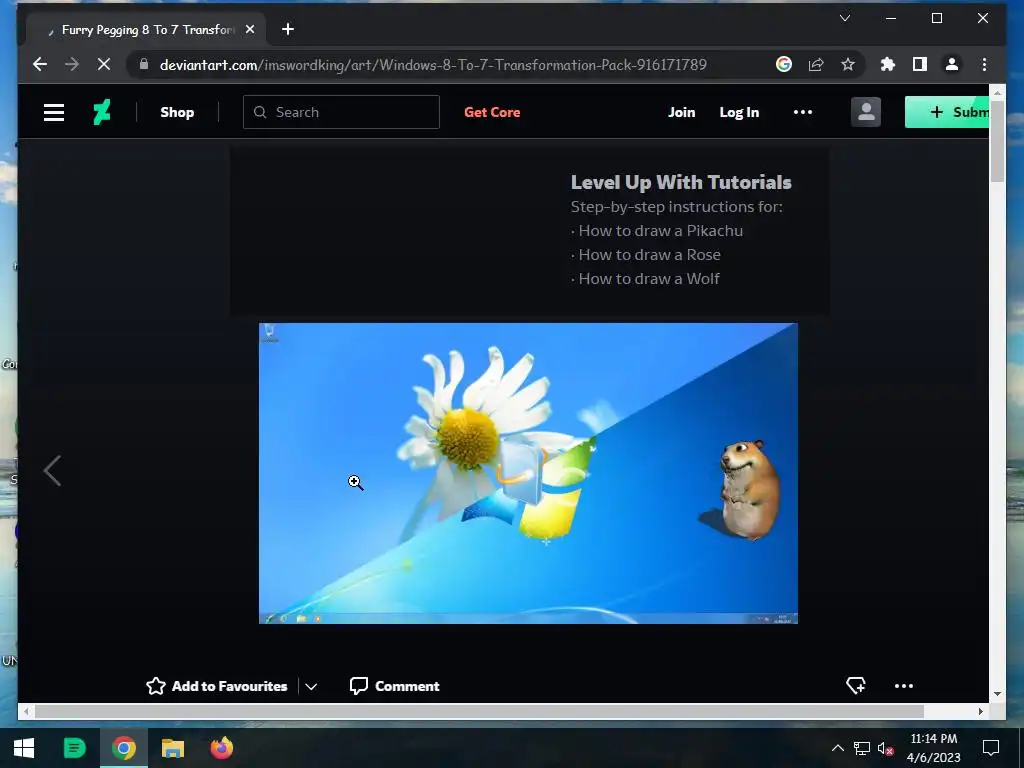Click How to draw a Wolf

[648, 279]
